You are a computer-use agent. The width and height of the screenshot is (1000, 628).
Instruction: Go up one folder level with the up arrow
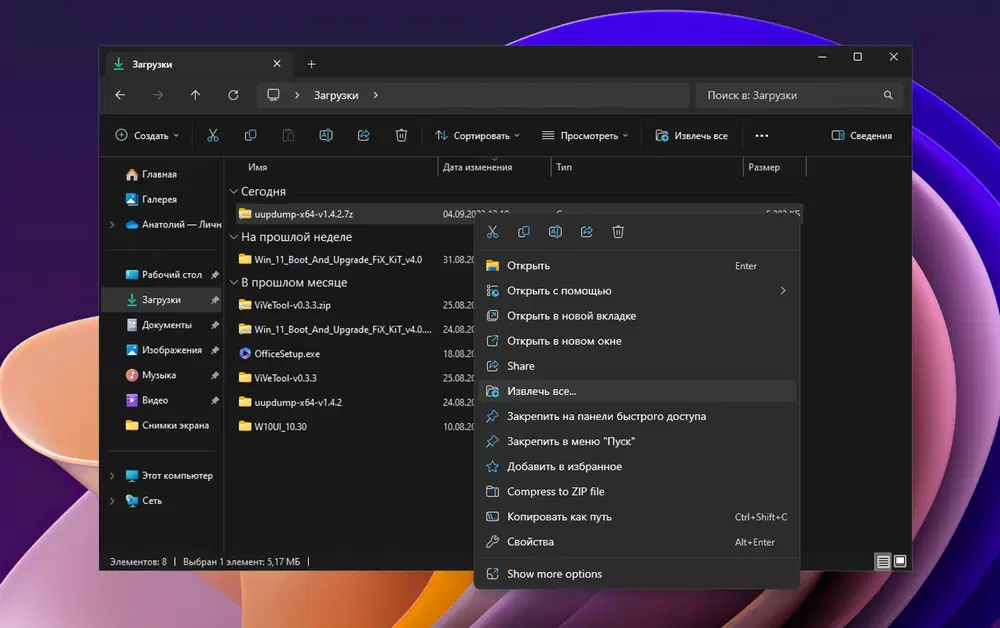pos(195,95)
